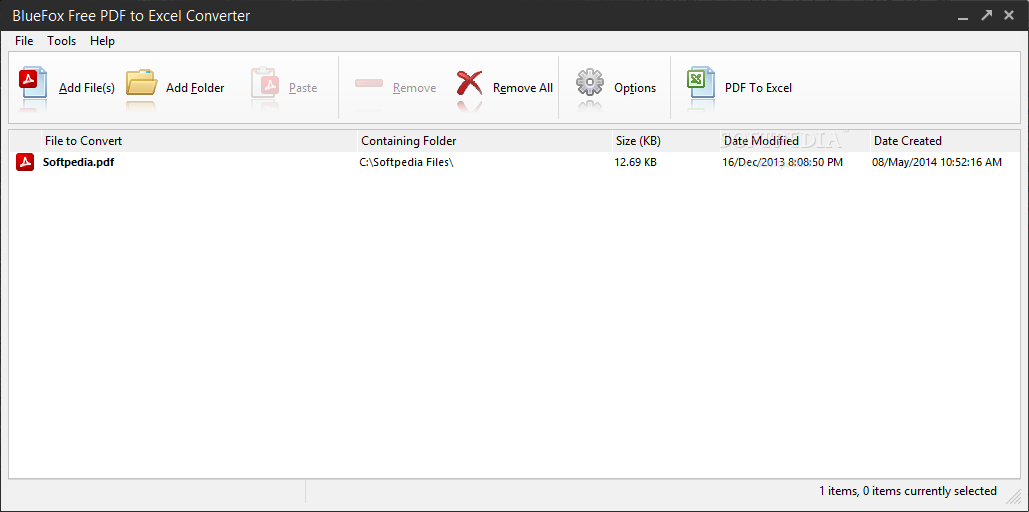Click the Paste label
The height and width of the screenshot is (512, 1029).
(x=303, y=88)
